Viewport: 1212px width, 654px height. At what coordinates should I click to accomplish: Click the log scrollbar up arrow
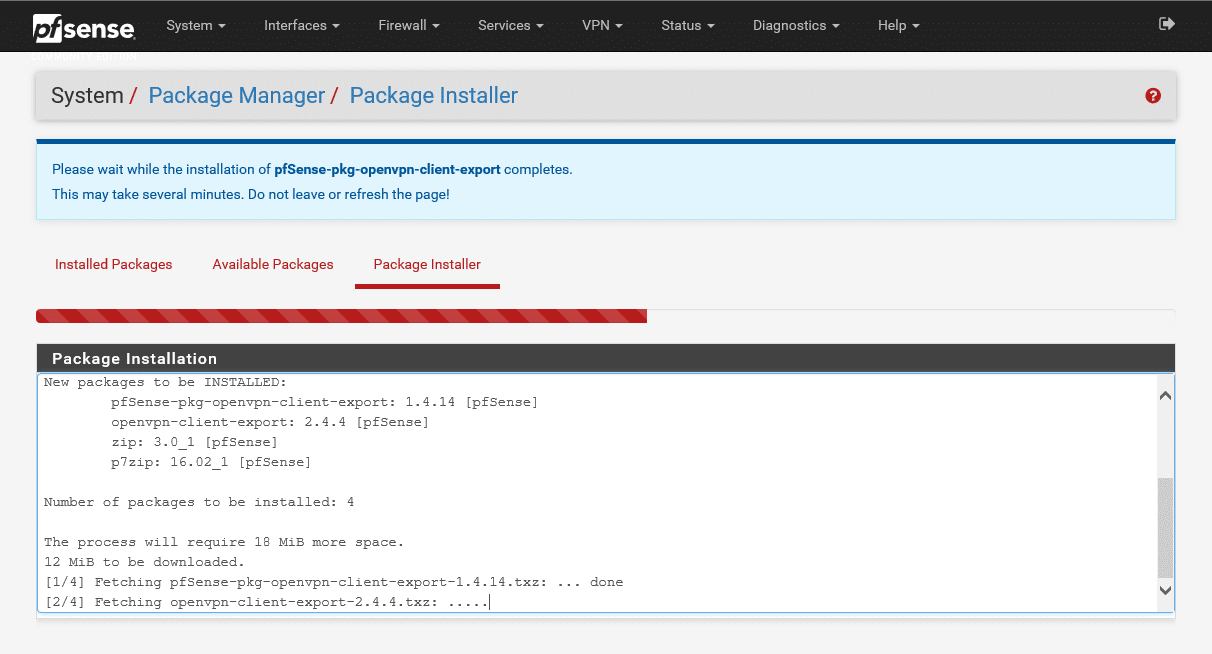(x=1165, y=396)
